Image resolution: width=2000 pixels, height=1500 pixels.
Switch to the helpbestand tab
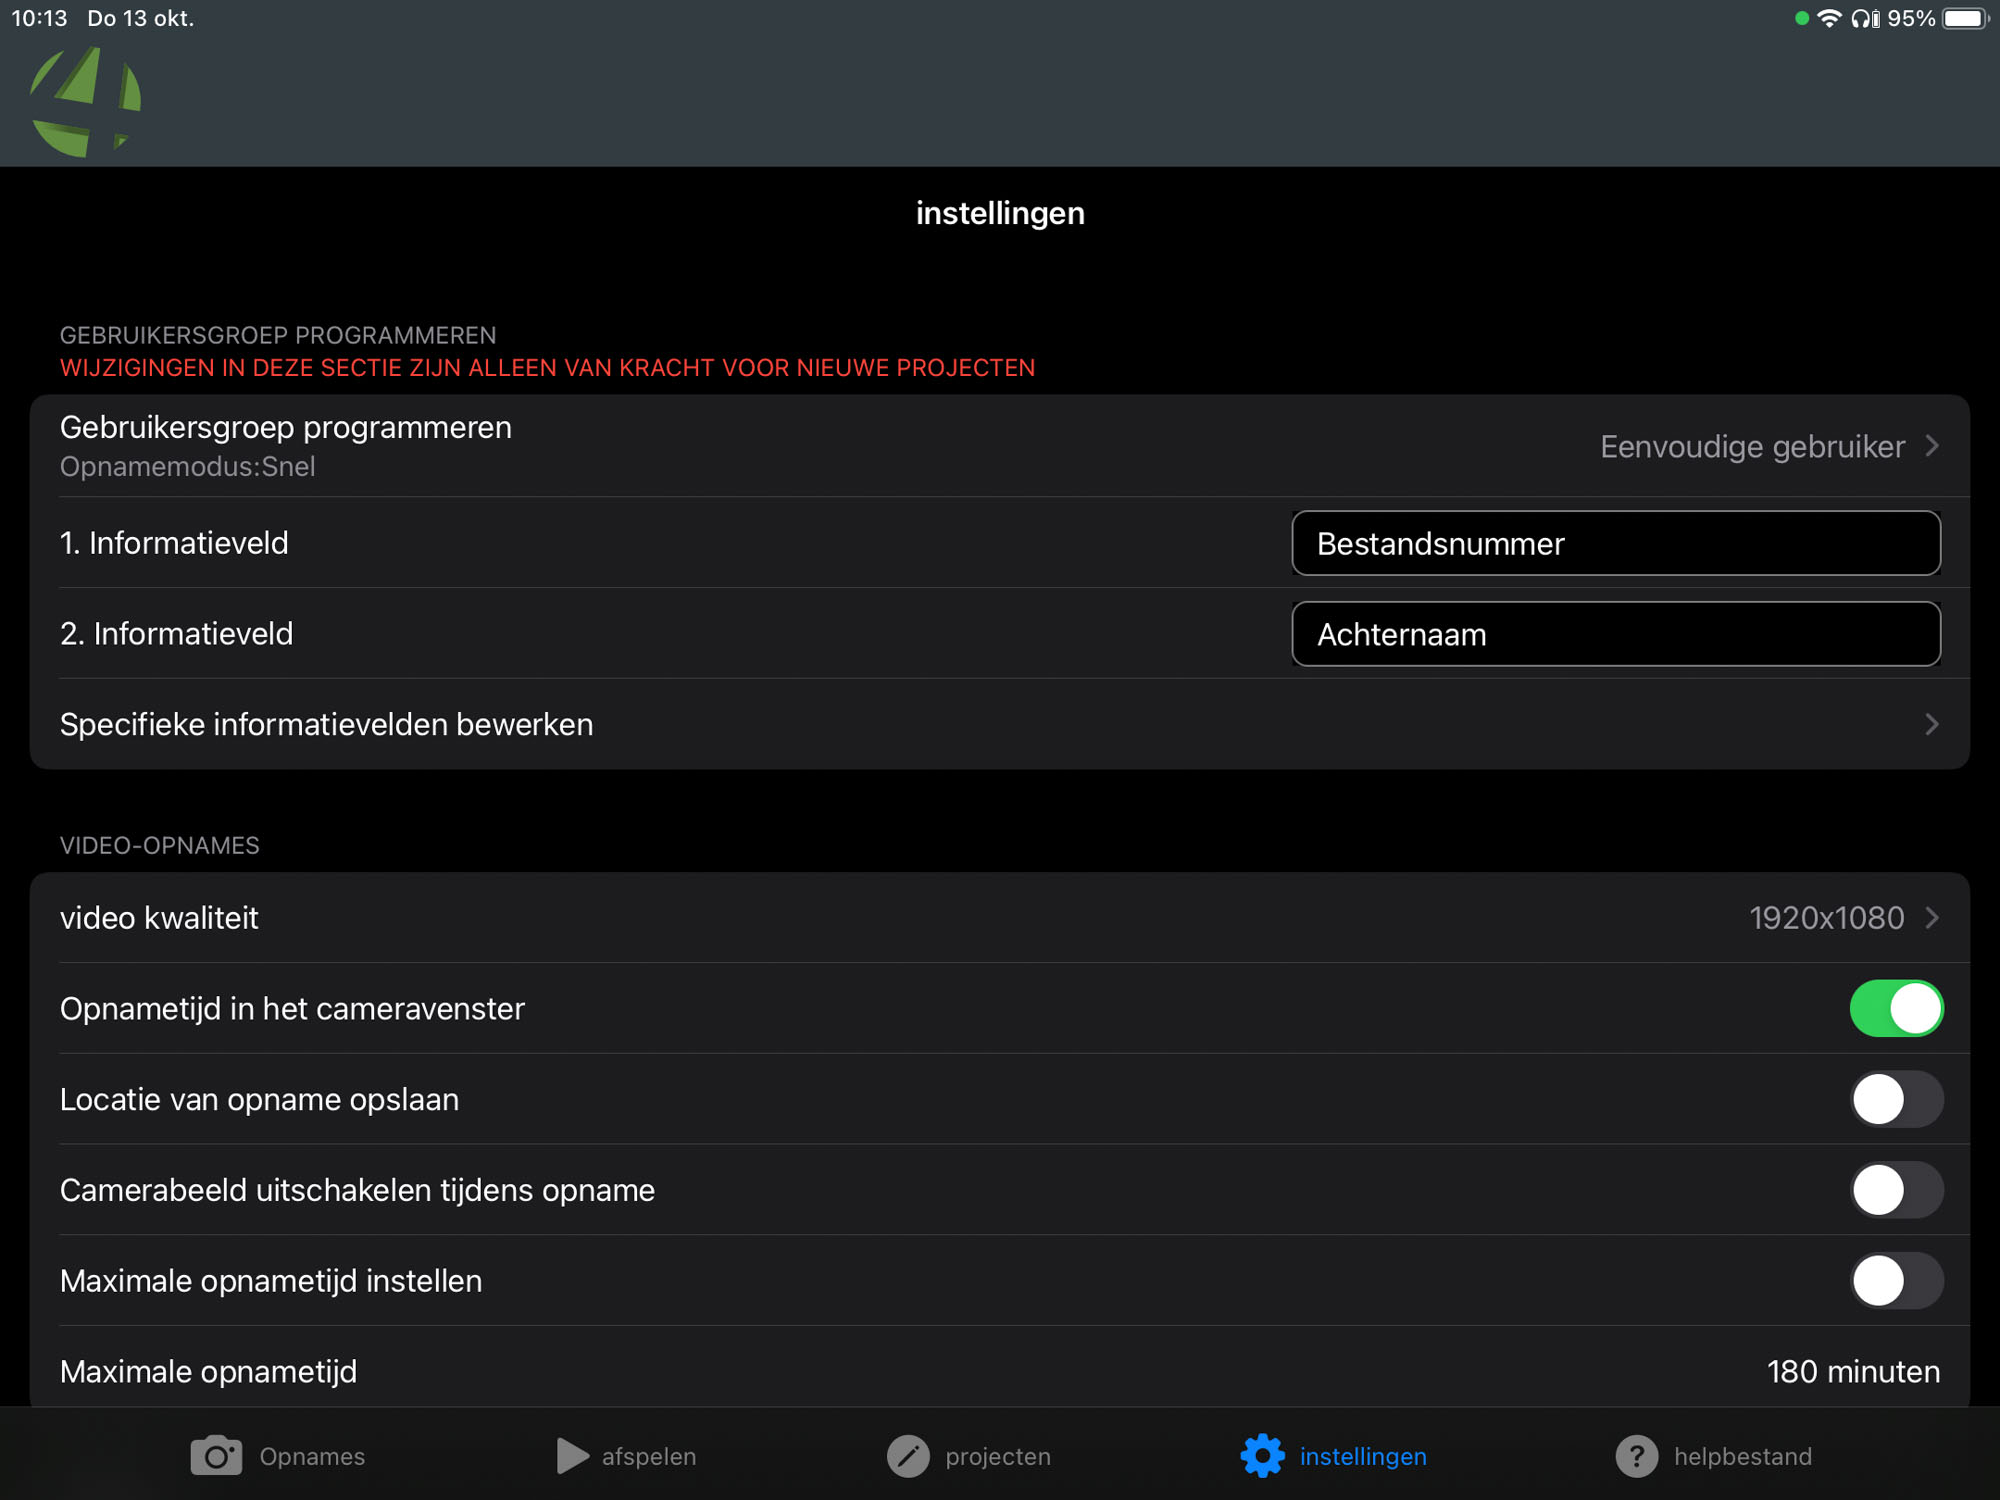pos(1741,1456)
